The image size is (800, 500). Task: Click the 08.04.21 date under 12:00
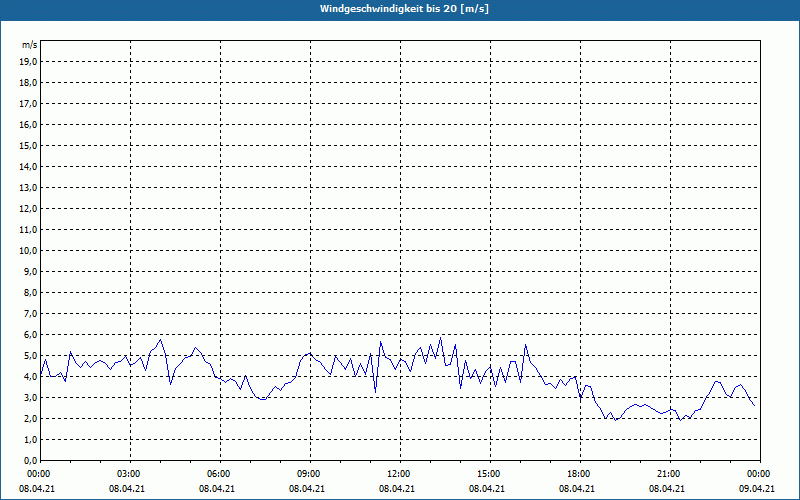[396, 489]
